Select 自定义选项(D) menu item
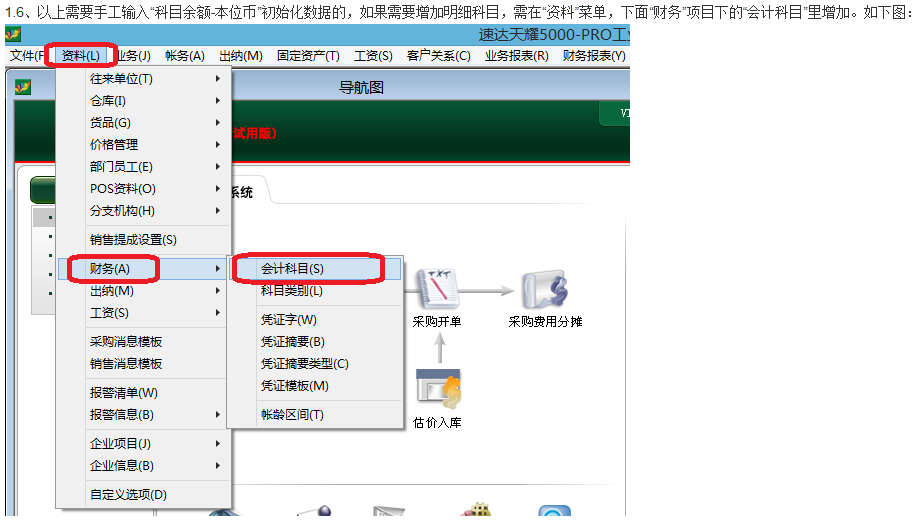 pos(144,495)
